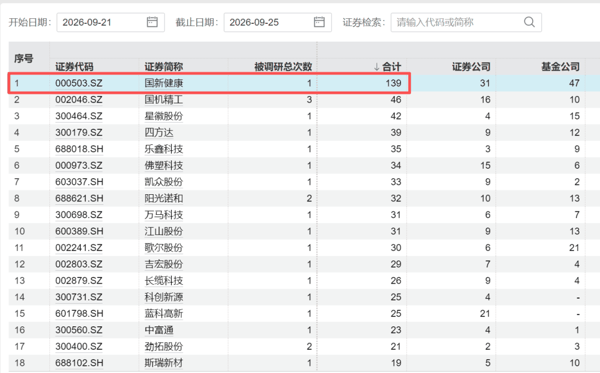Click securities company count 16 for 国机精工
Image resolution: width=600 pixels, height=373 pixels.
(x=485, y=99)
